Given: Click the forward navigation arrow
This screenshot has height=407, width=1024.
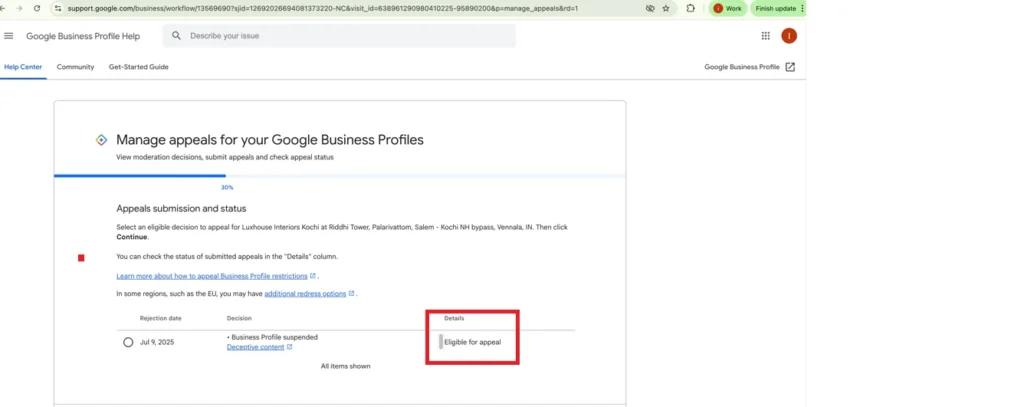Looking at the screenshot, I should pos(19,8).
